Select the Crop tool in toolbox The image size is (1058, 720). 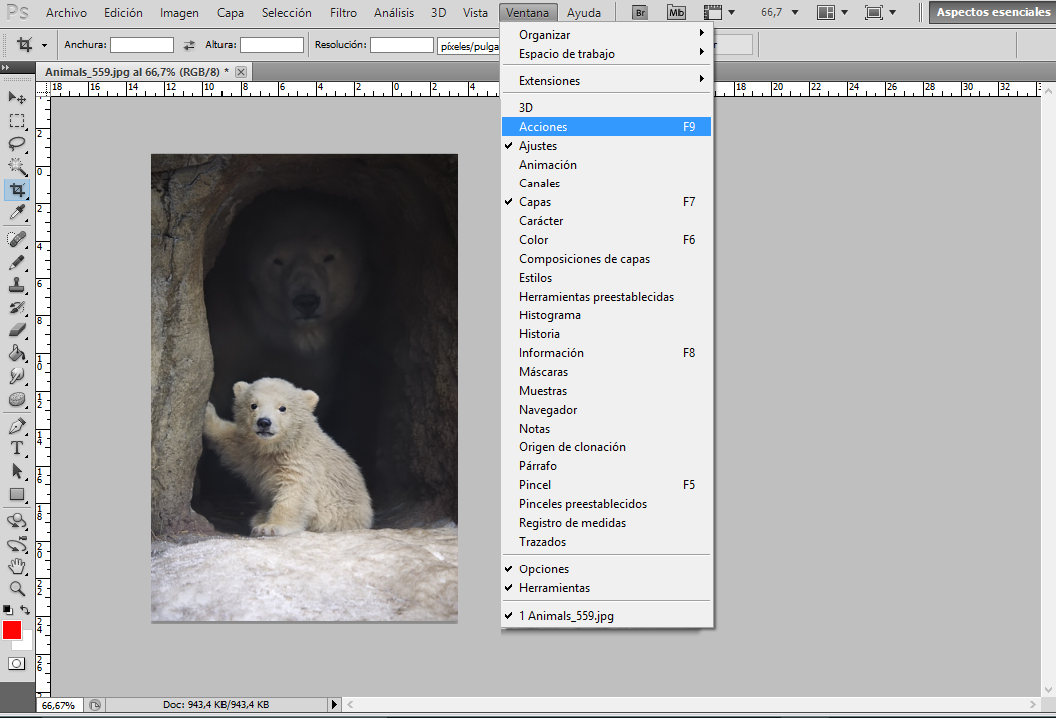point(17,190)
